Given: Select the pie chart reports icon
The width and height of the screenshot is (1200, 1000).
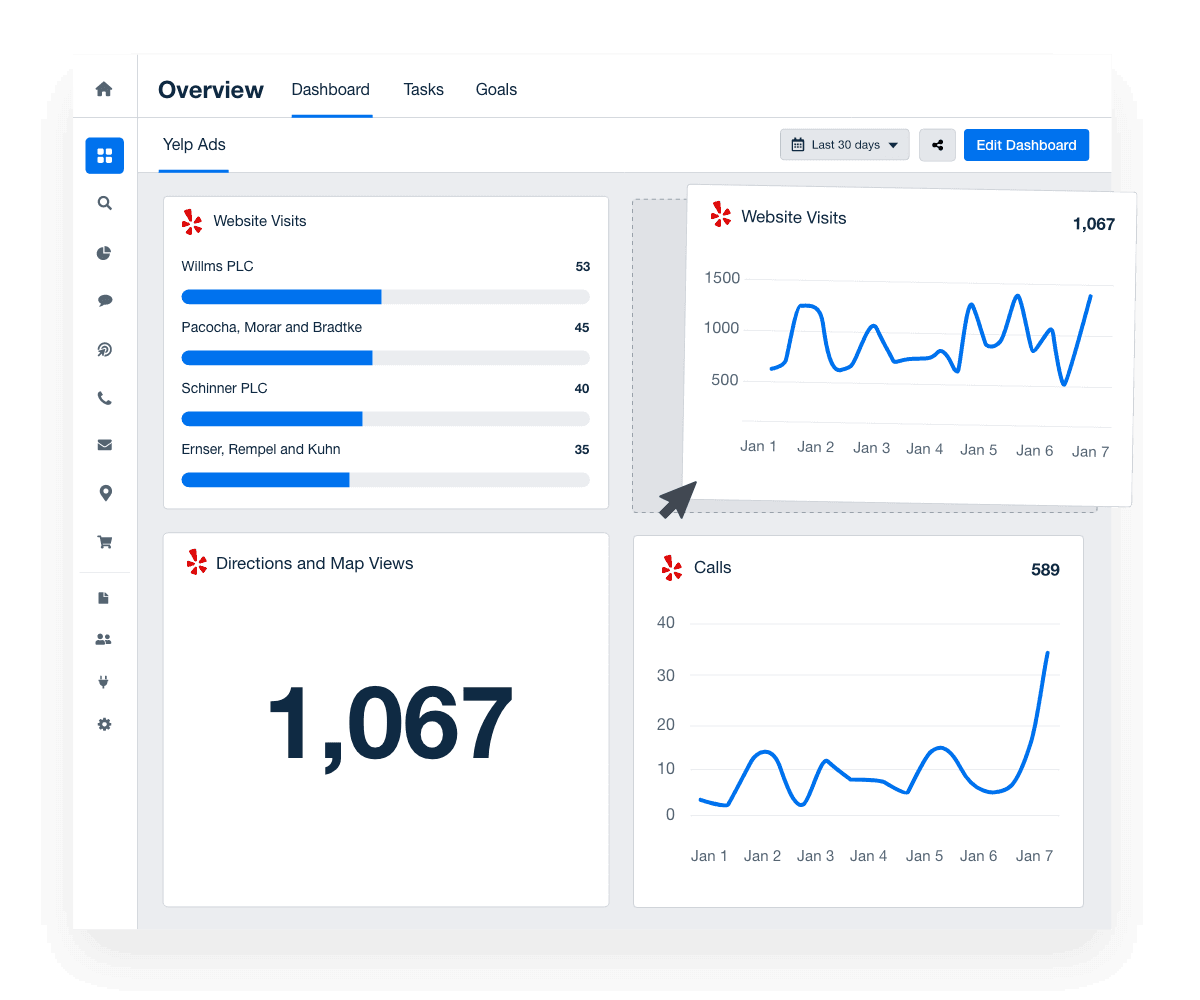Looking at the screenshot, I should tap(104, 252).
